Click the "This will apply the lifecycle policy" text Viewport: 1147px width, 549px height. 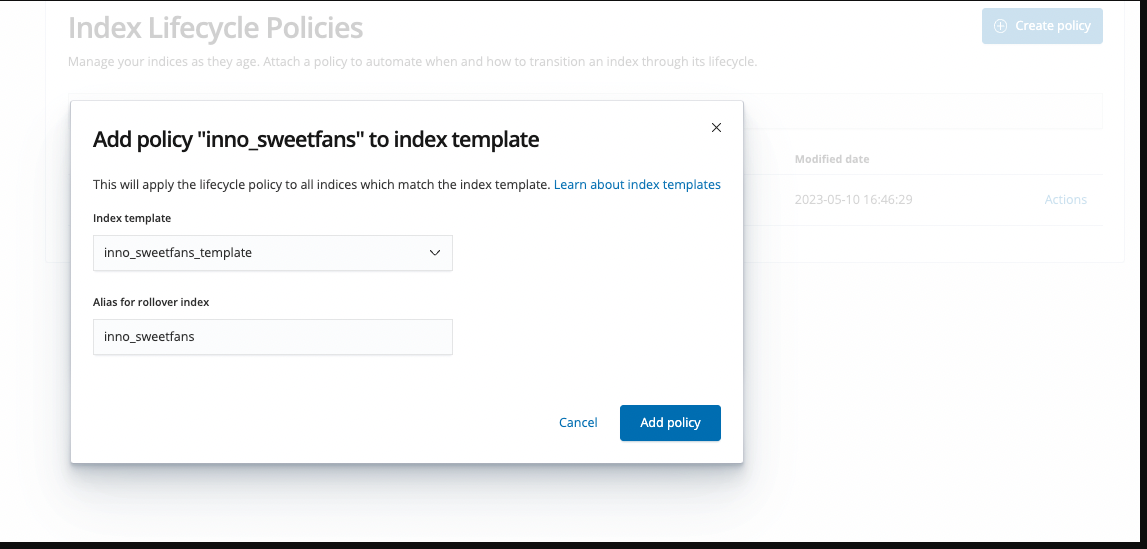[x=320, y=185]
